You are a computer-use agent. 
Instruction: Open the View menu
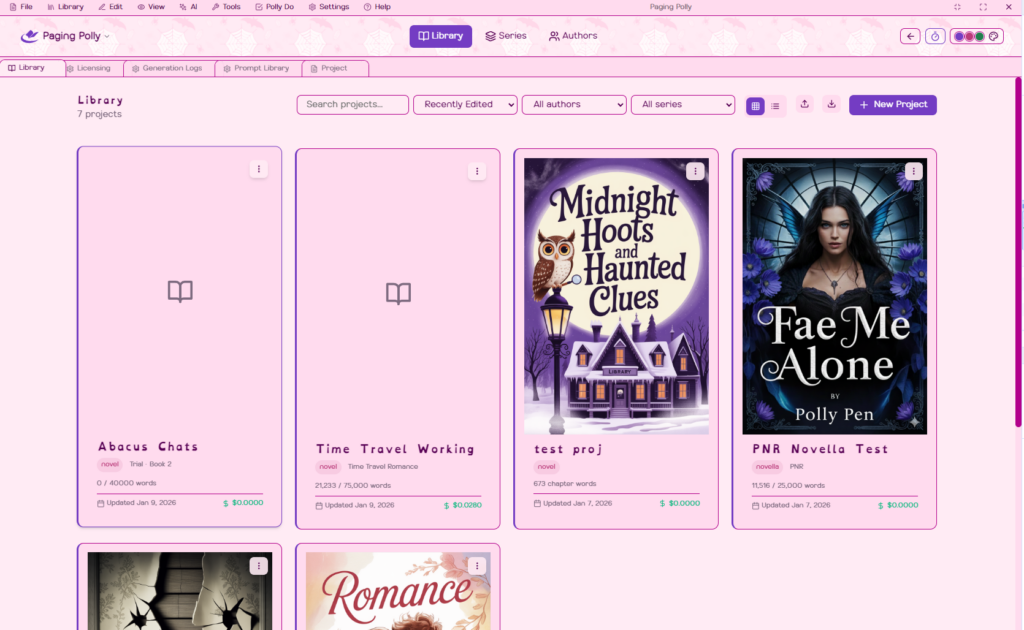(x=151, y=7)
